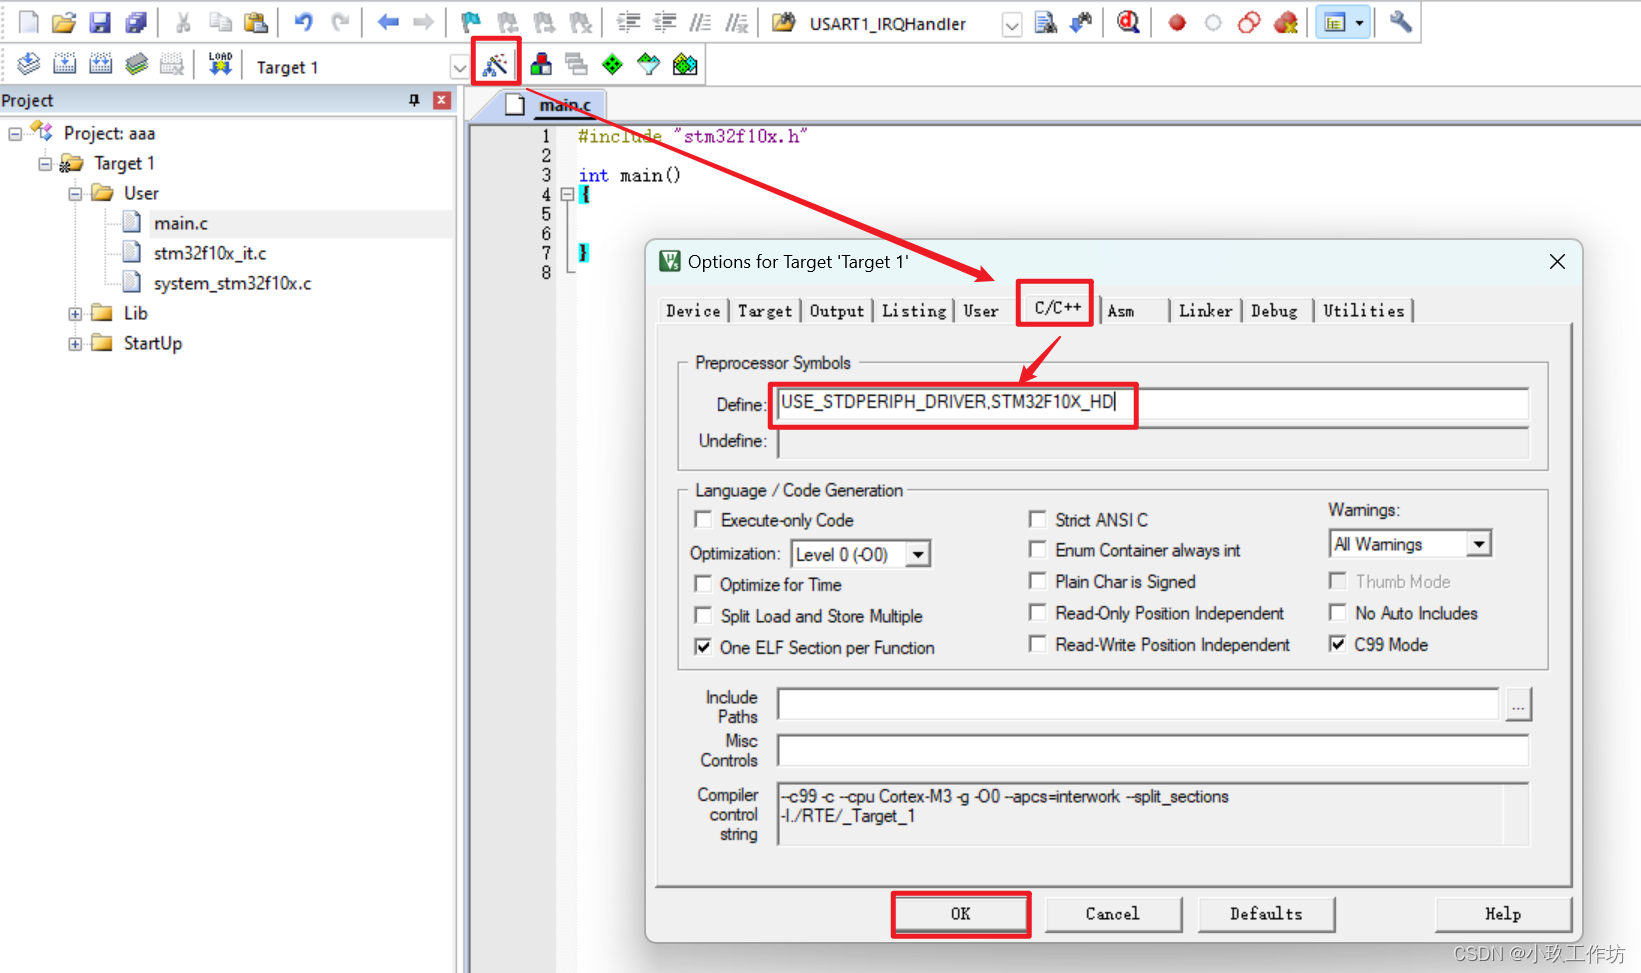Insert breakpoint red dot icon

pyautogui.click(x=1177, y=22)
